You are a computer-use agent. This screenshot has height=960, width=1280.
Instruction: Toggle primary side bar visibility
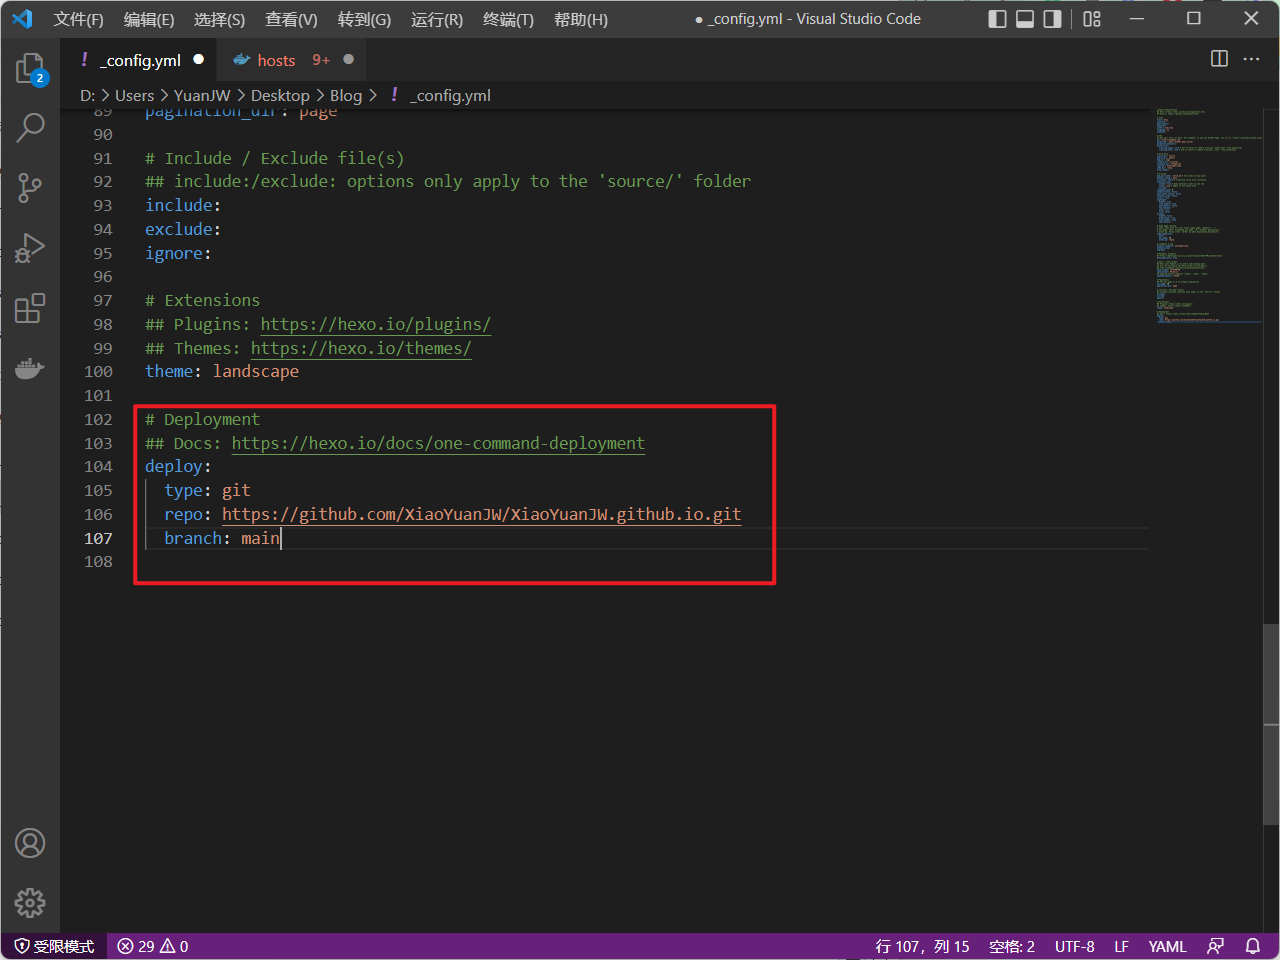tap(997, 19)
